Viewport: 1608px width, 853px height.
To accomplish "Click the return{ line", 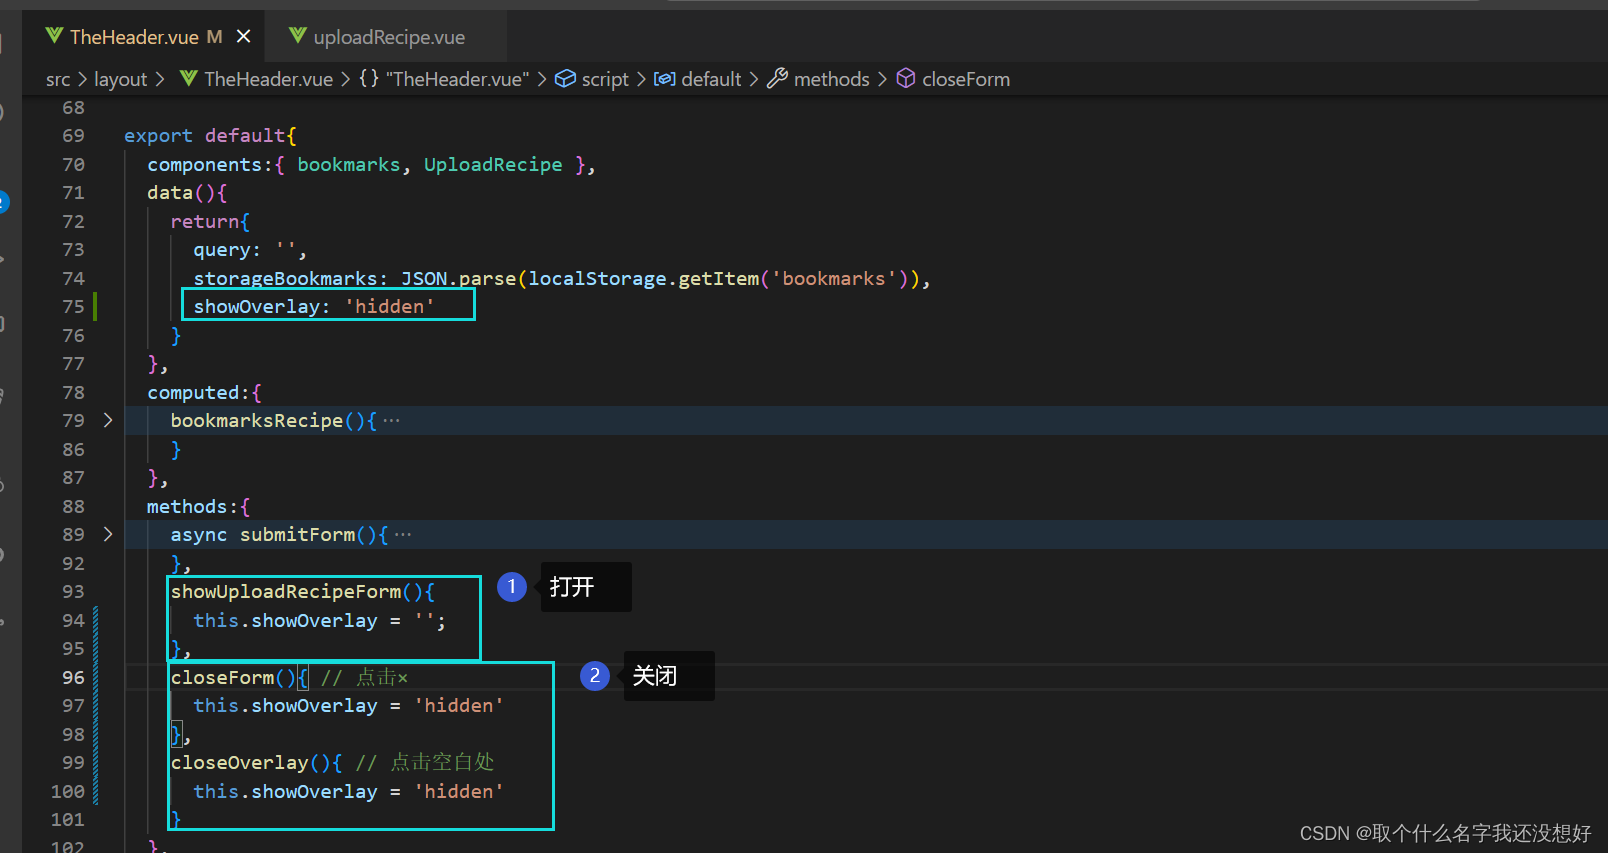I will [x=210, y=222].
